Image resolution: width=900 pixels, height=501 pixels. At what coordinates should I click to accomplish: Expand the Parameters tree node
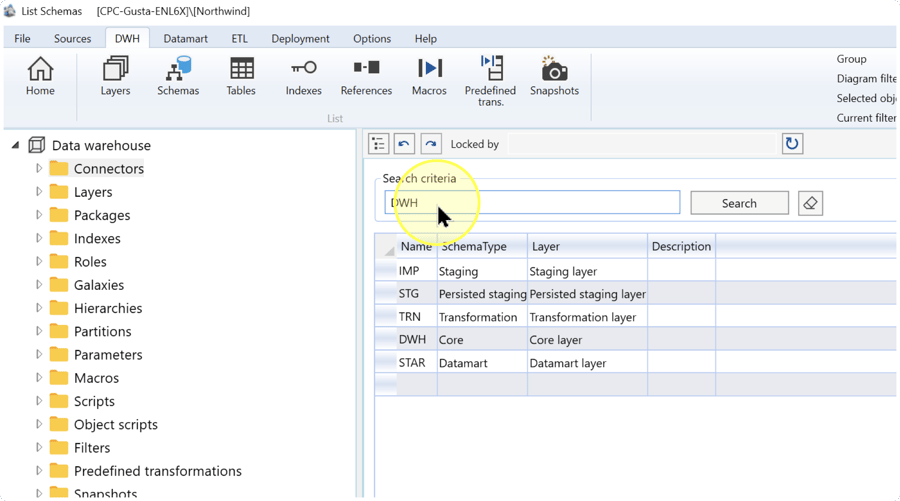point(39,354)
